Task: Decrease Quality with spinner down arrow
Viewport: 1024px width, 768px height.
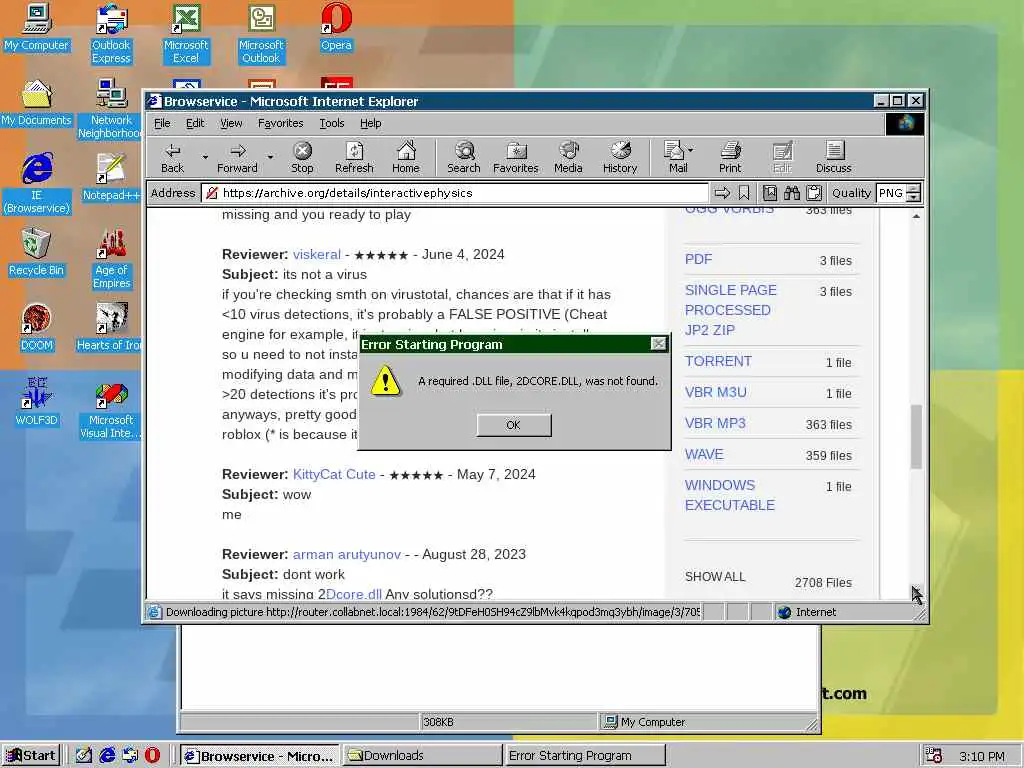Action: tap(914, 197)
